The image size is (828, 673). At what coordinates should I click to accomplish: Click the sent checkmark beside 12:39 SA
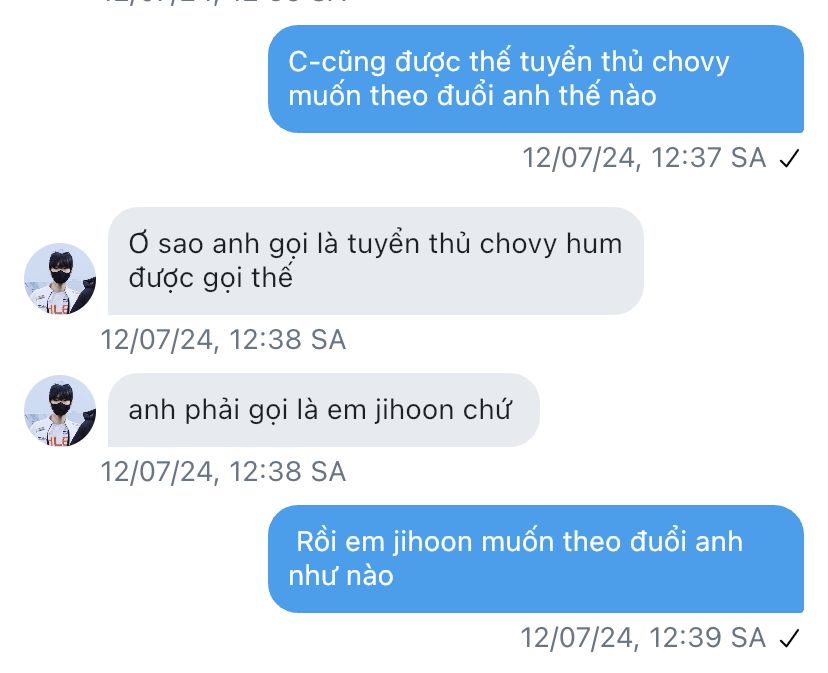[789, 638]
